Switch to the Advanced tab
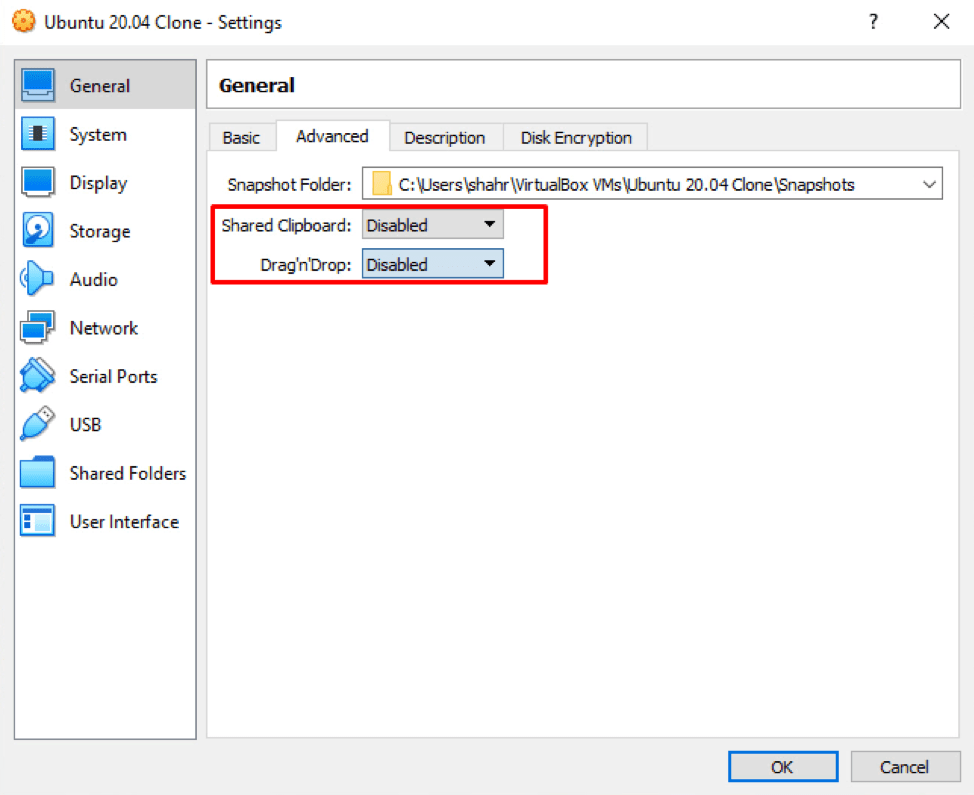This screenshot has height=795, width=974. pos(332,137)
